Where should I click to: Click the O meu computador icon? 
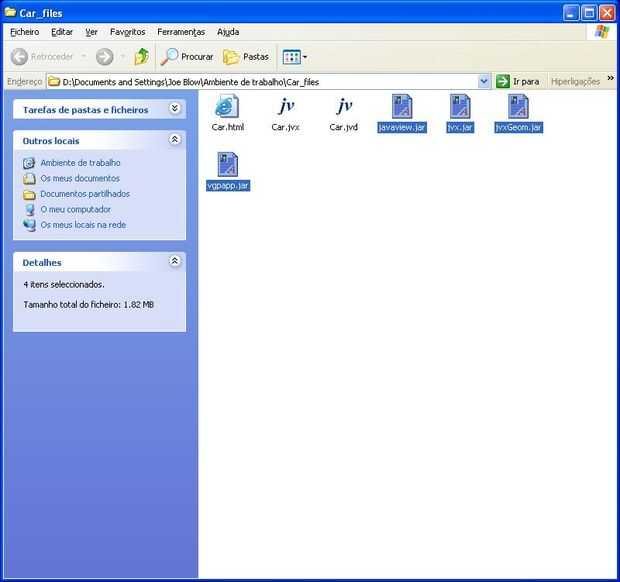[29, 210]
